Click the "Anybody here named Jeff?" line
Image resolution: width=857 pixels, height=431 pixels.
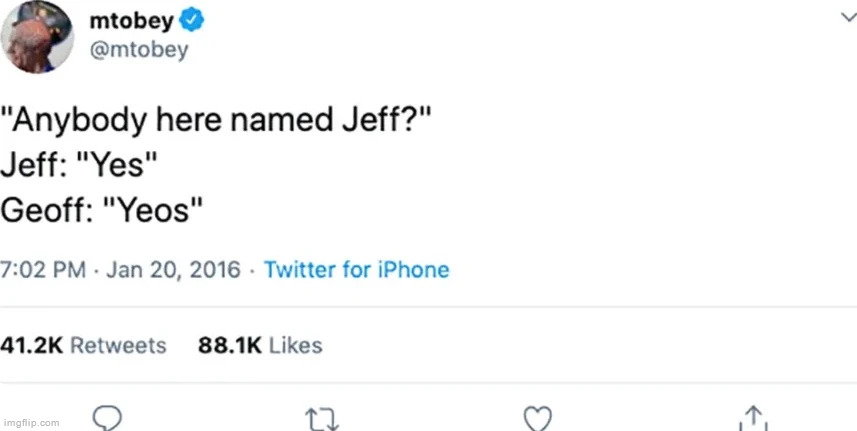(218, 122)
